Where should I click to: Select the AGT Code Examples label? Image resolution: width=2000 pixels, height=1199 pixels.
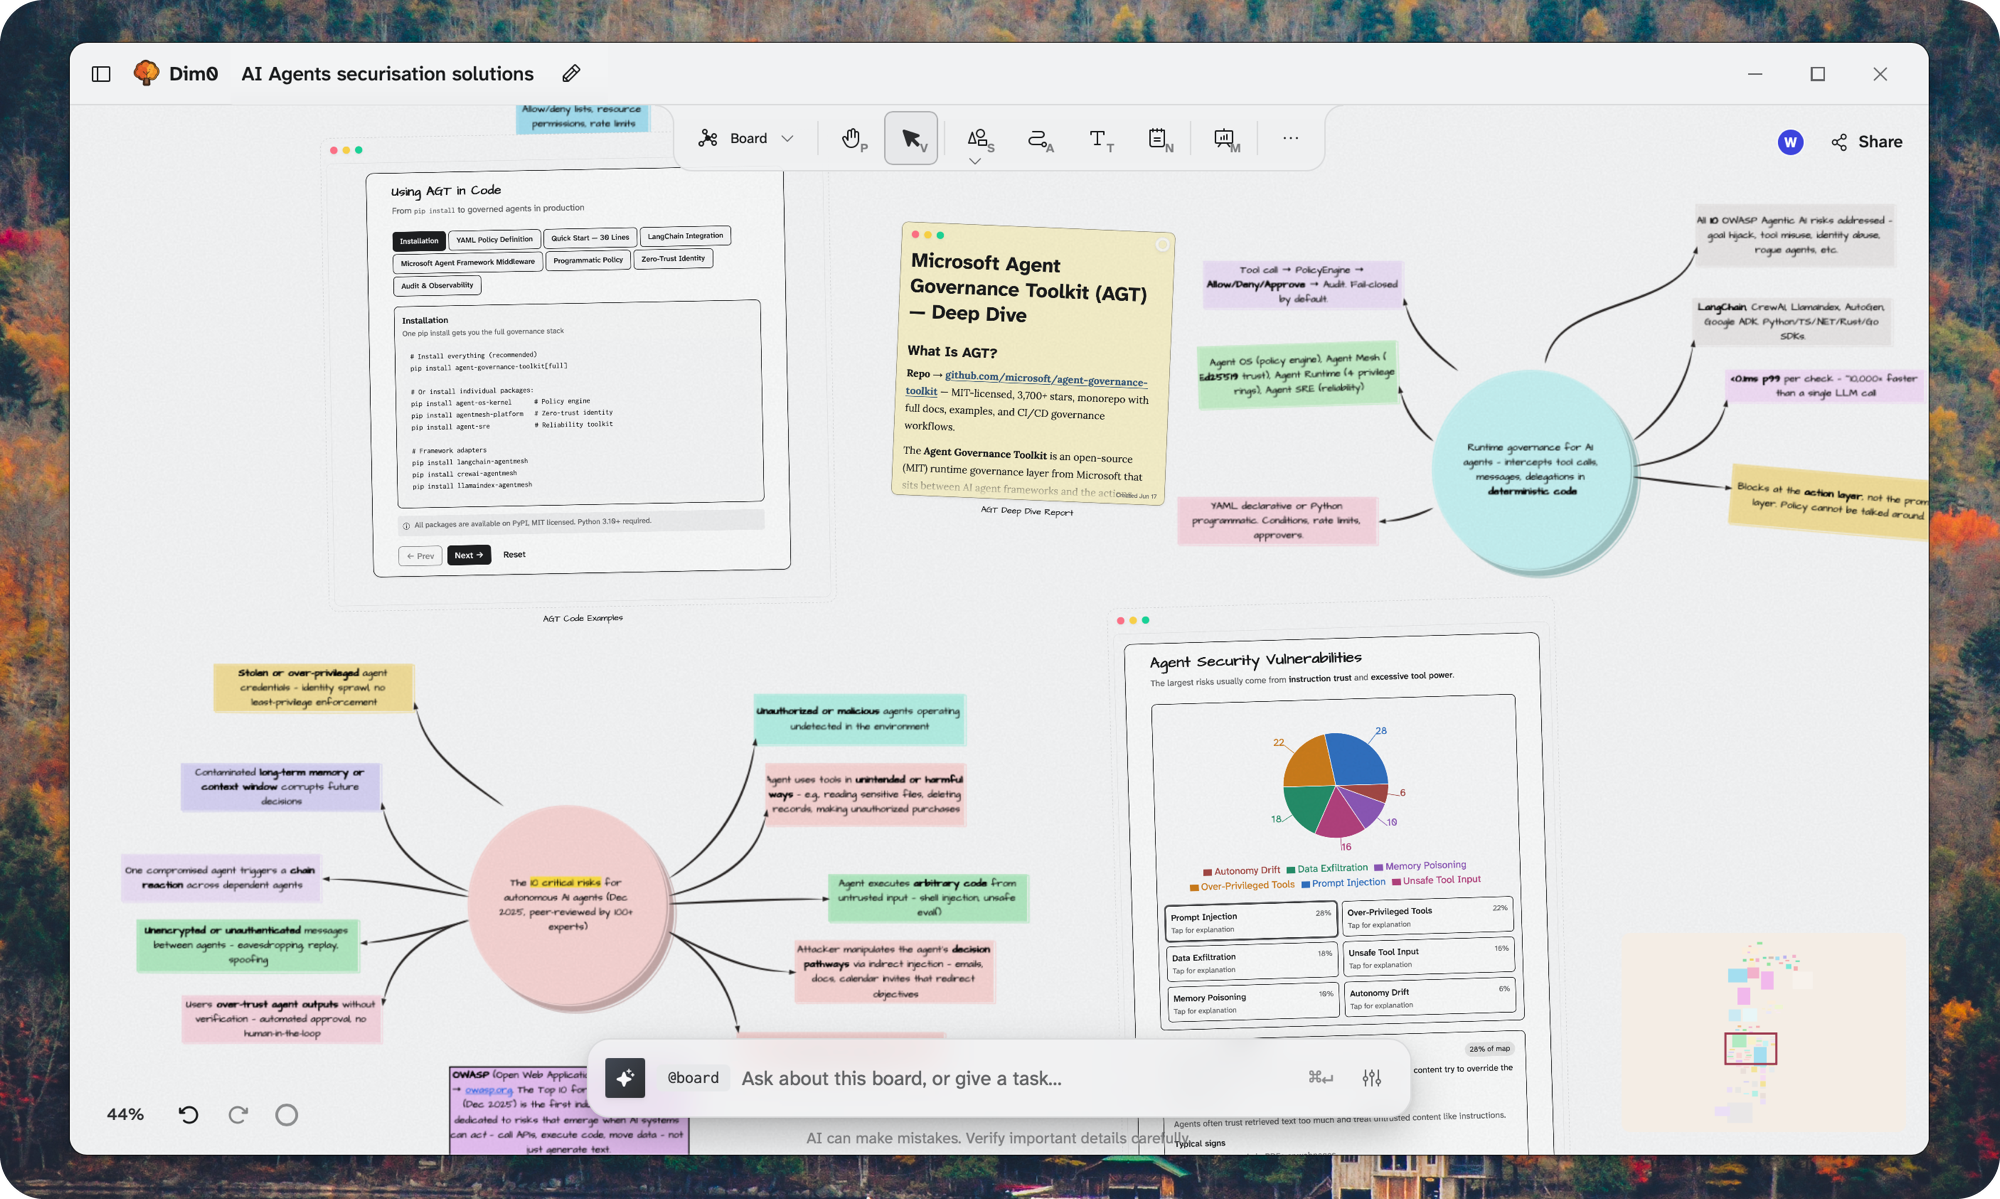tap(583, 618)
